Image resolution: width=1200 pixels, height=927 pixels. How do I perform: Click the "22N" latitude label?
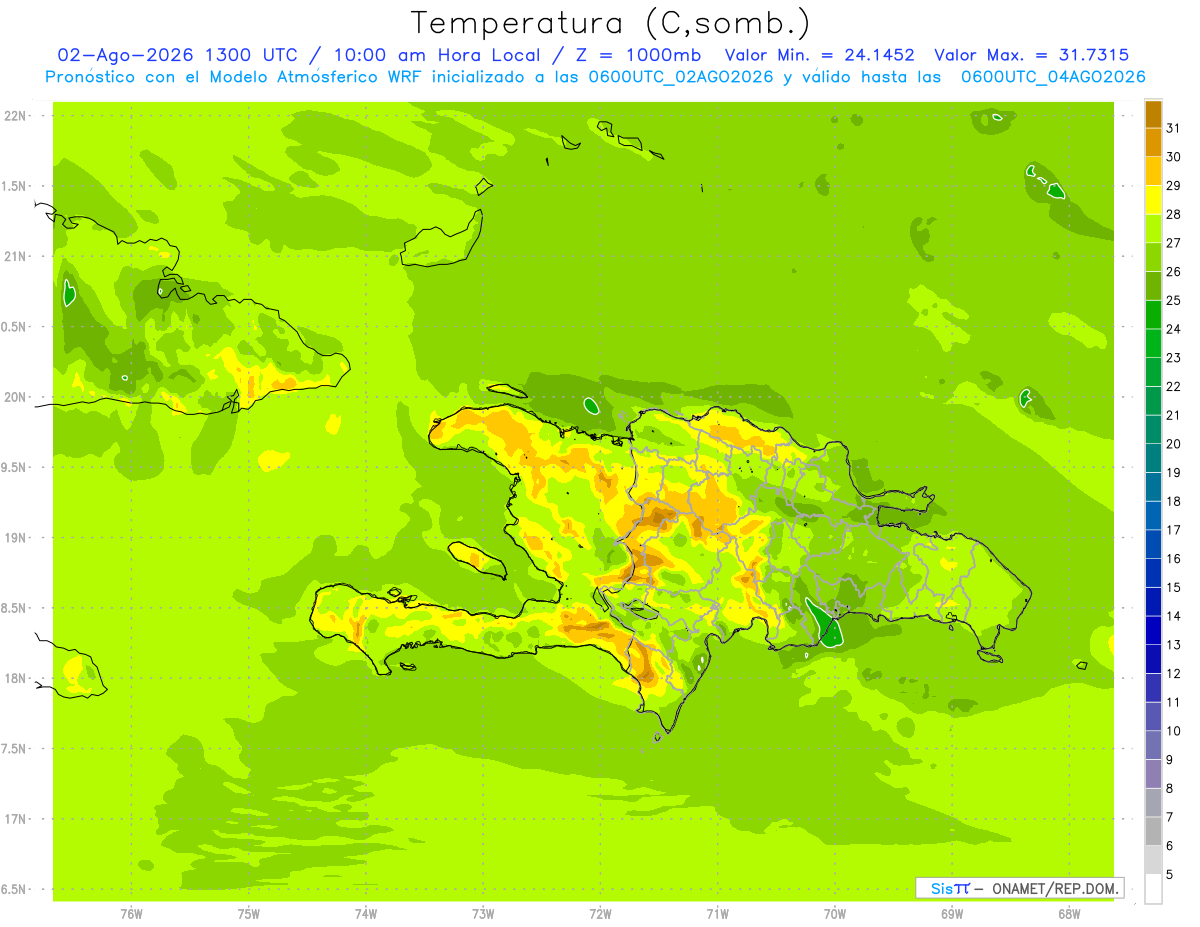(17, 116)
